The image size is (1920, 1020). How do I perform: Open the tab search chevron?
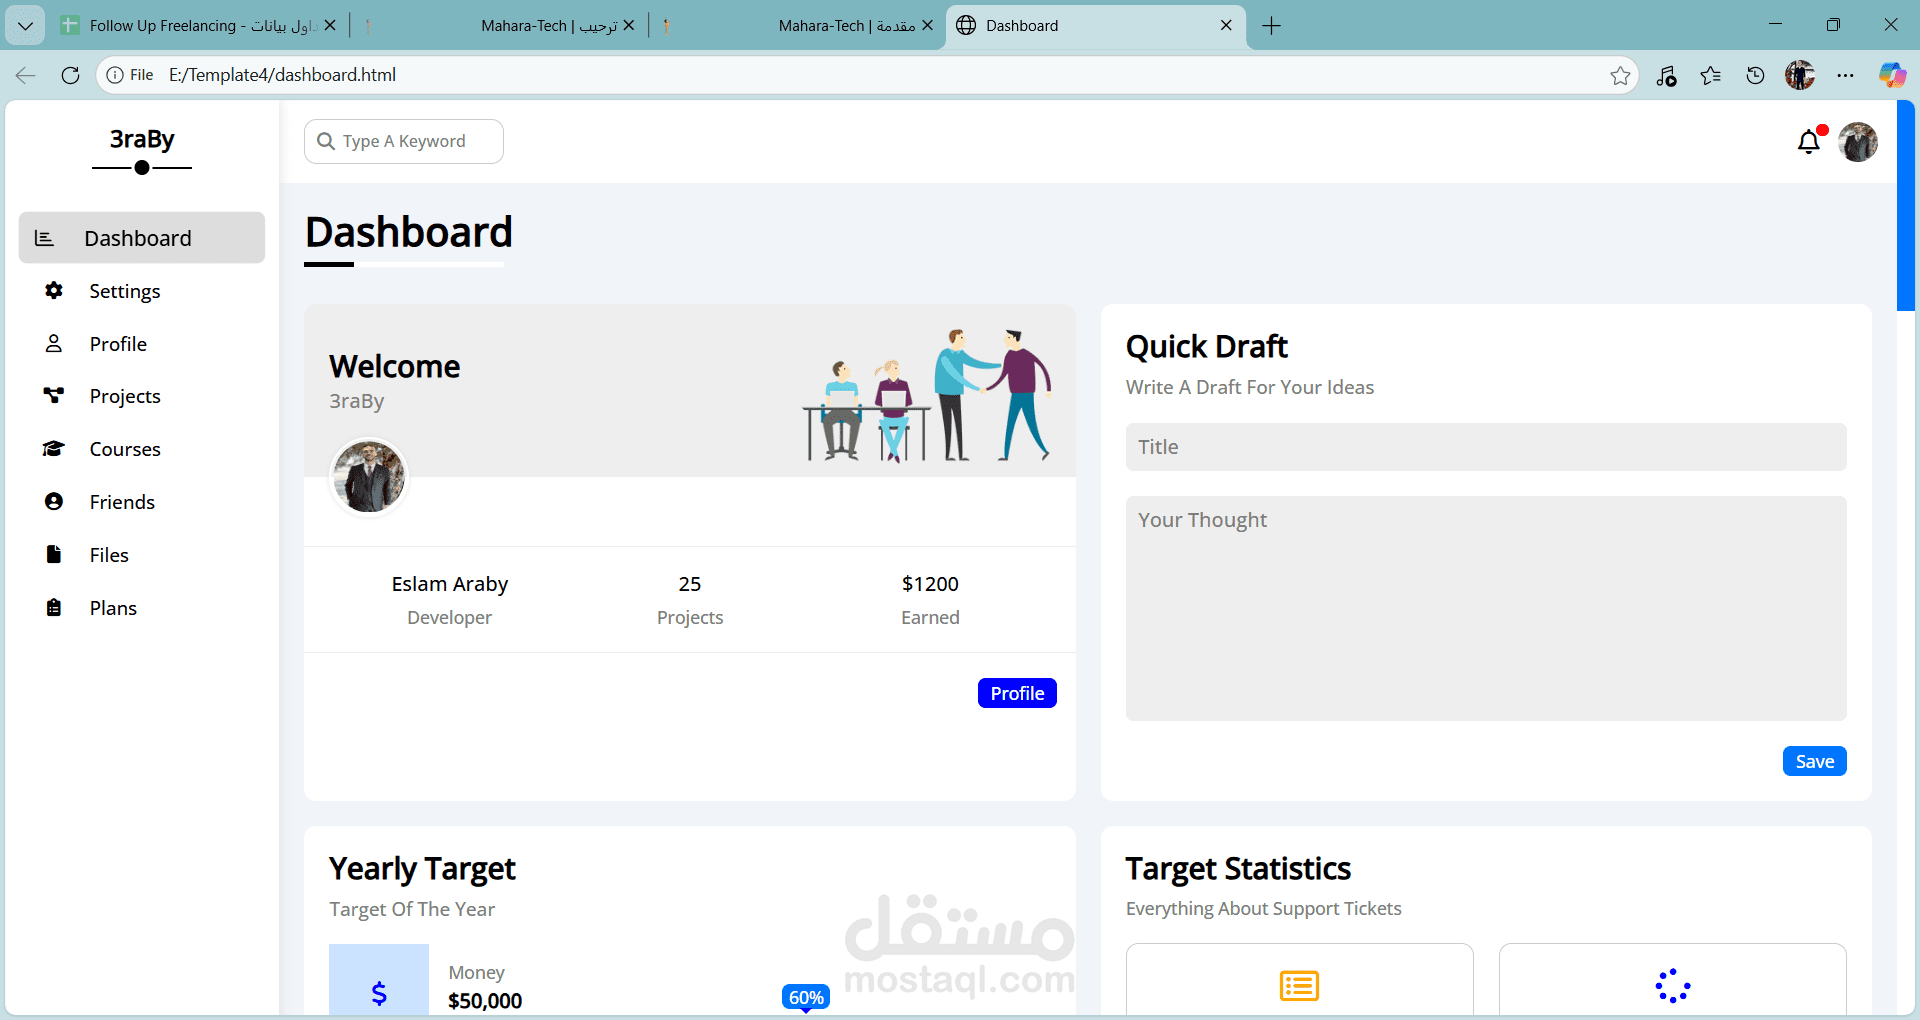25,25
